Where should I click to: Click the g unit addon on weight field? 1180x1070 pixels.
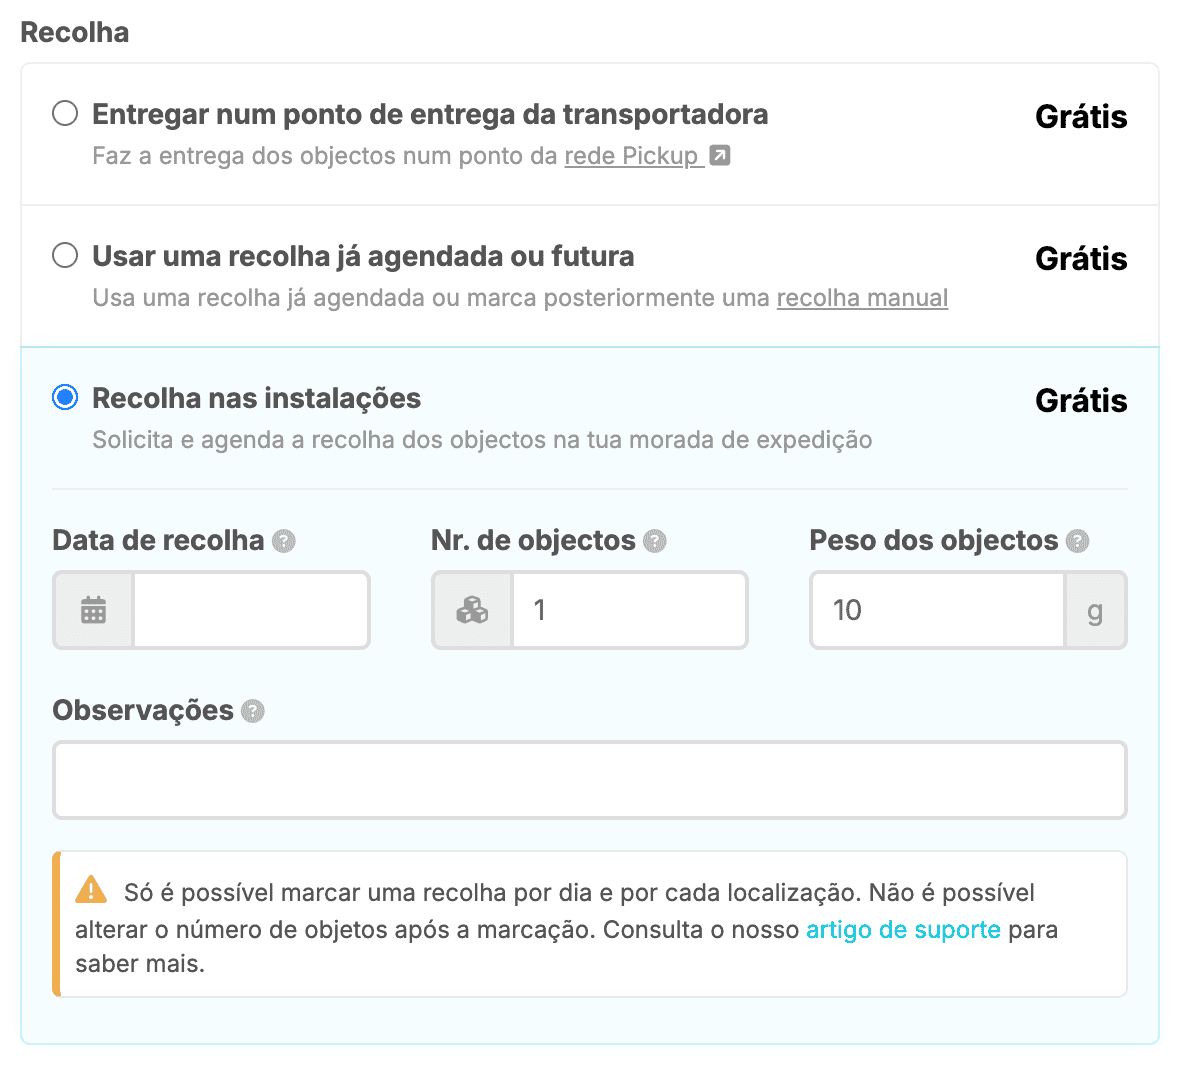(x=1095, y=610)
